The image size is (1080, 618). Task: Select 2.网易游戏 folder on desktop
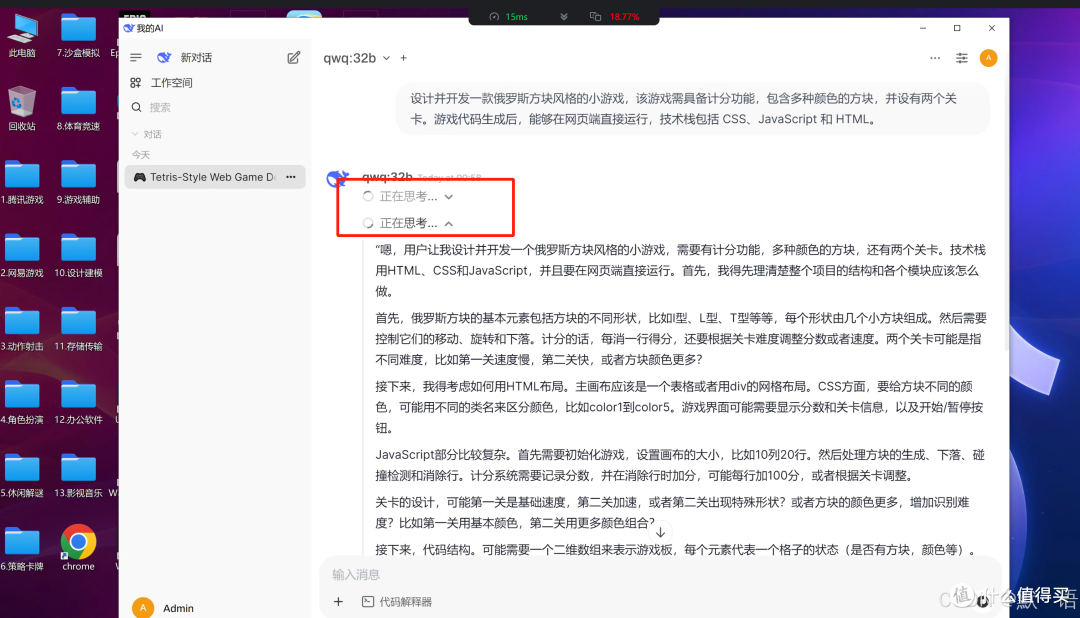coord(22,256)
